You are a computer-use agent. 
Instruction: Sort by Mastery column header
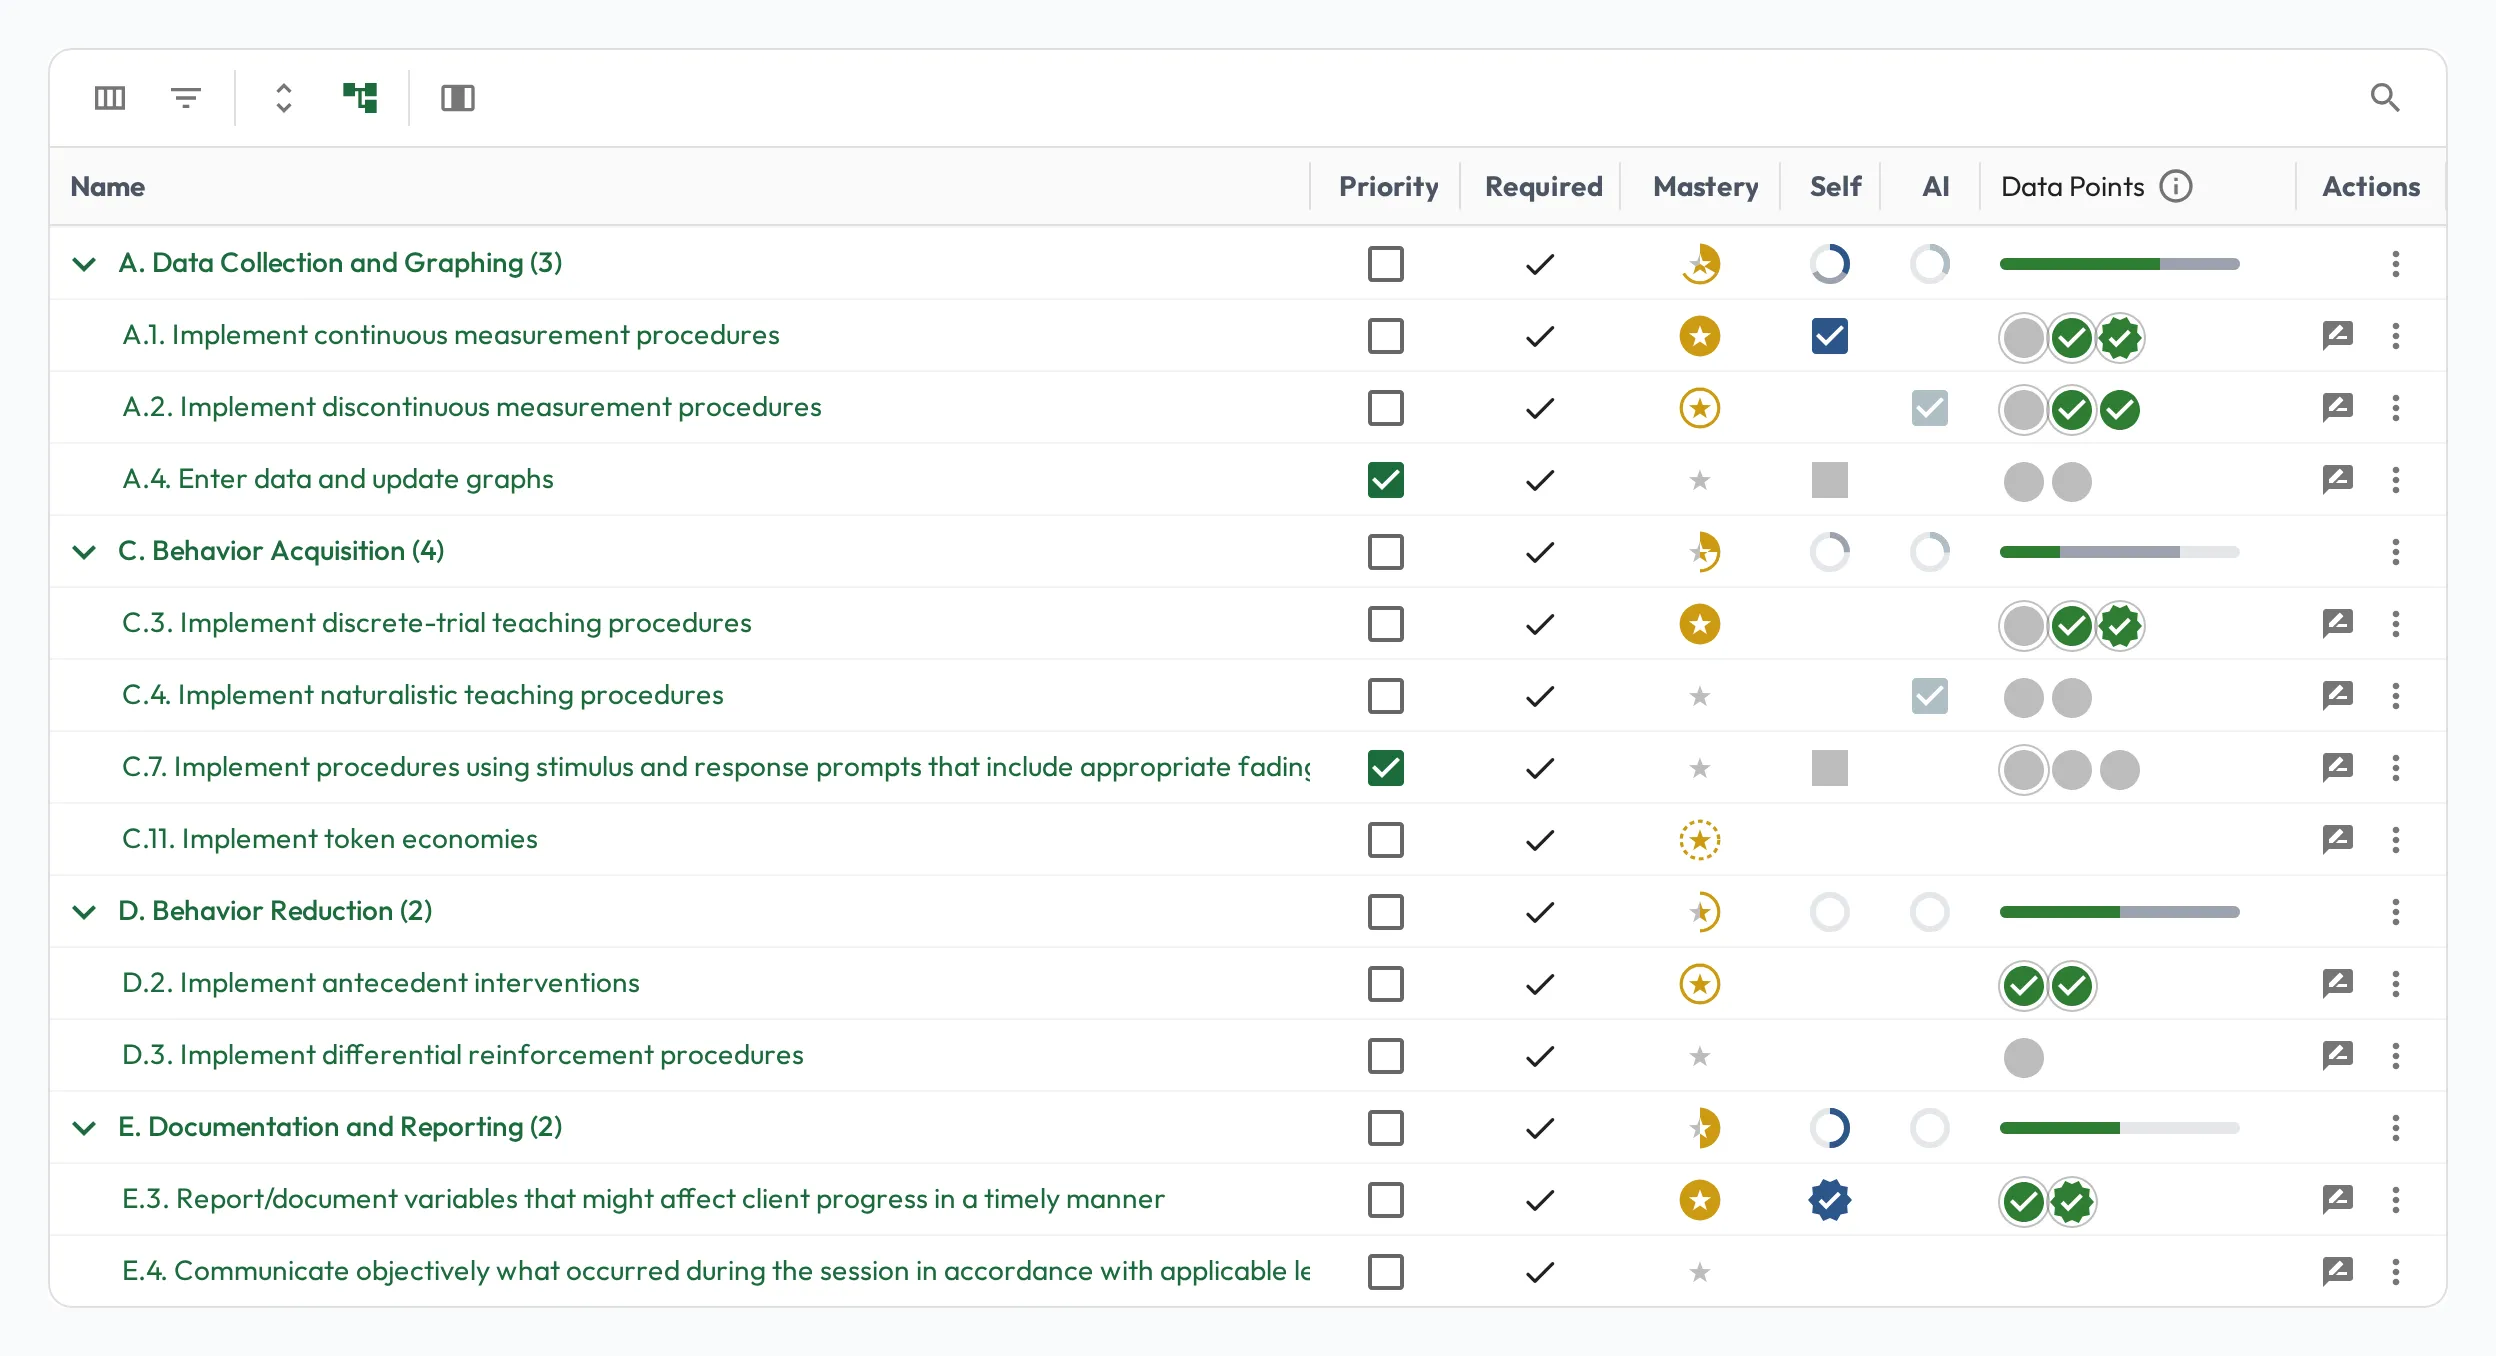click(x=1706, y=186)
